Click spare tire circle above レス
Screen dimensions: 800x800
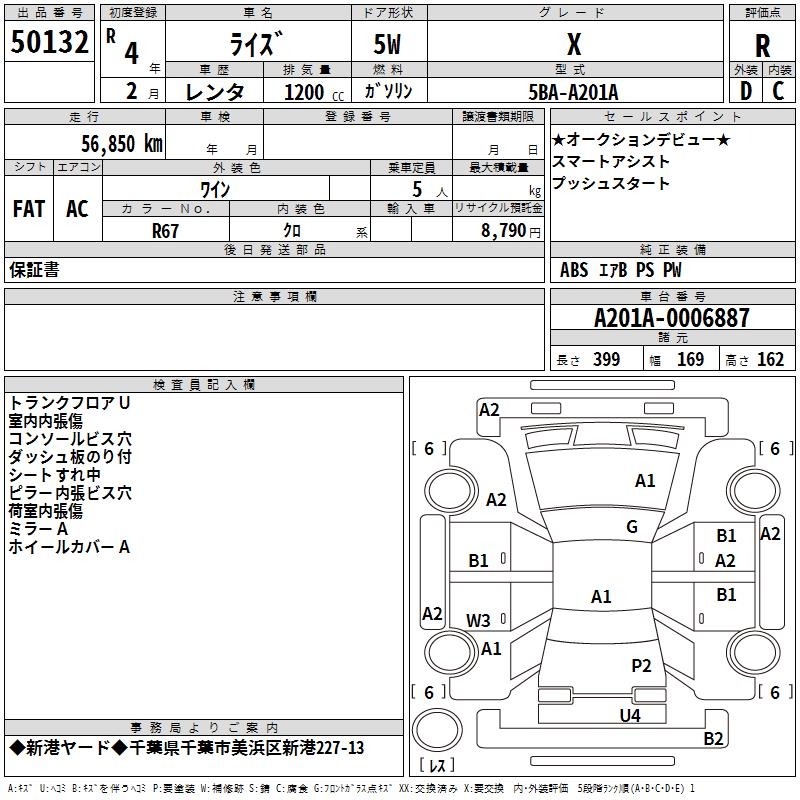437,729
